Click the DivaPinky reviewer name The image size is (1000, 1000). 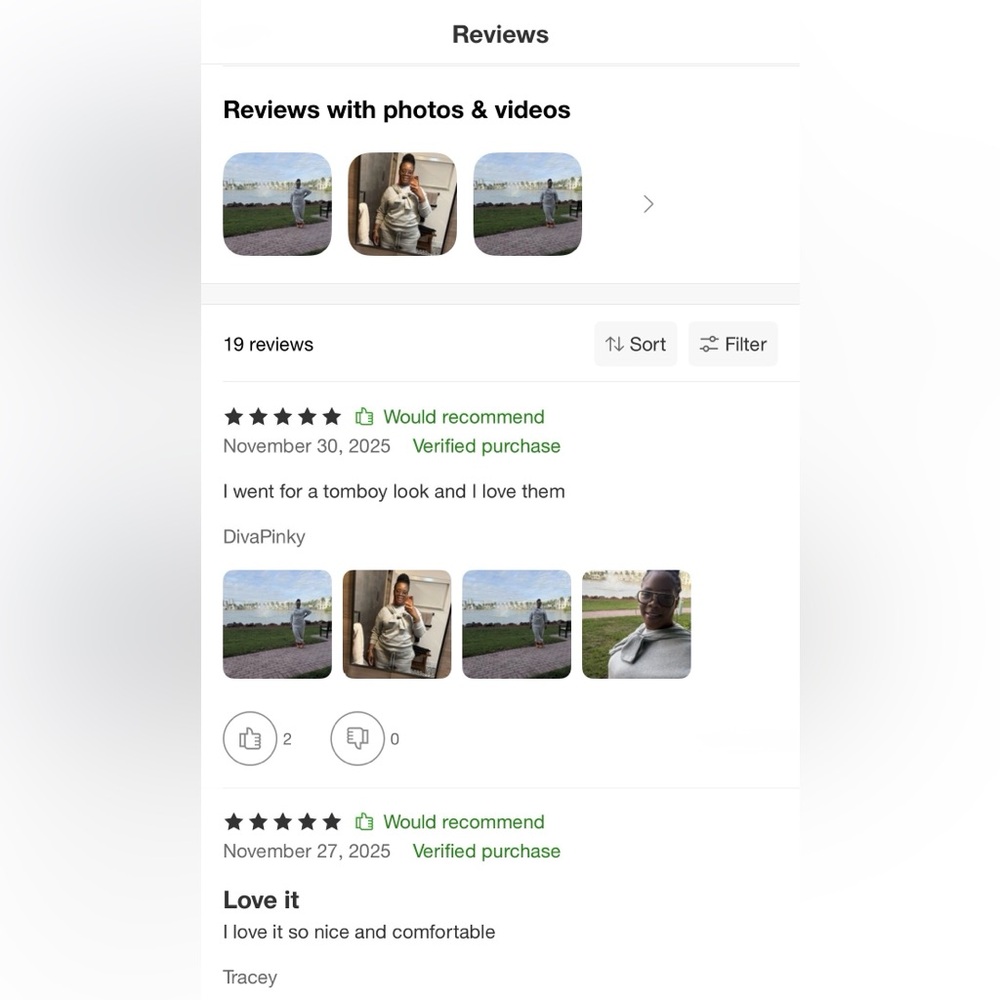[264, 537]
